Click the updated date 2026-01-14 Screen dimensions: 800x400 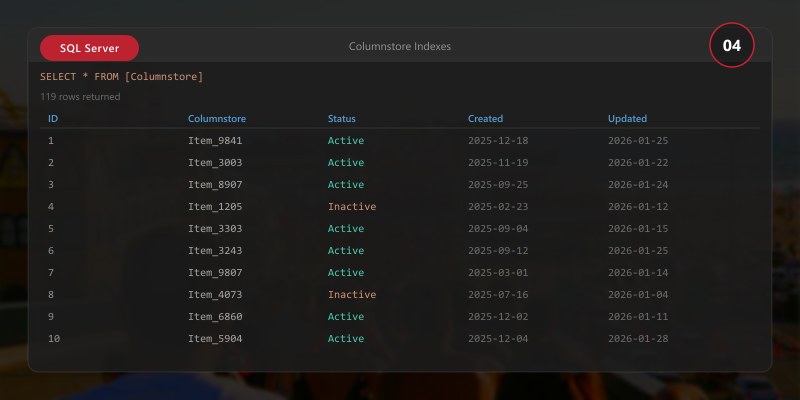[638, 272]
